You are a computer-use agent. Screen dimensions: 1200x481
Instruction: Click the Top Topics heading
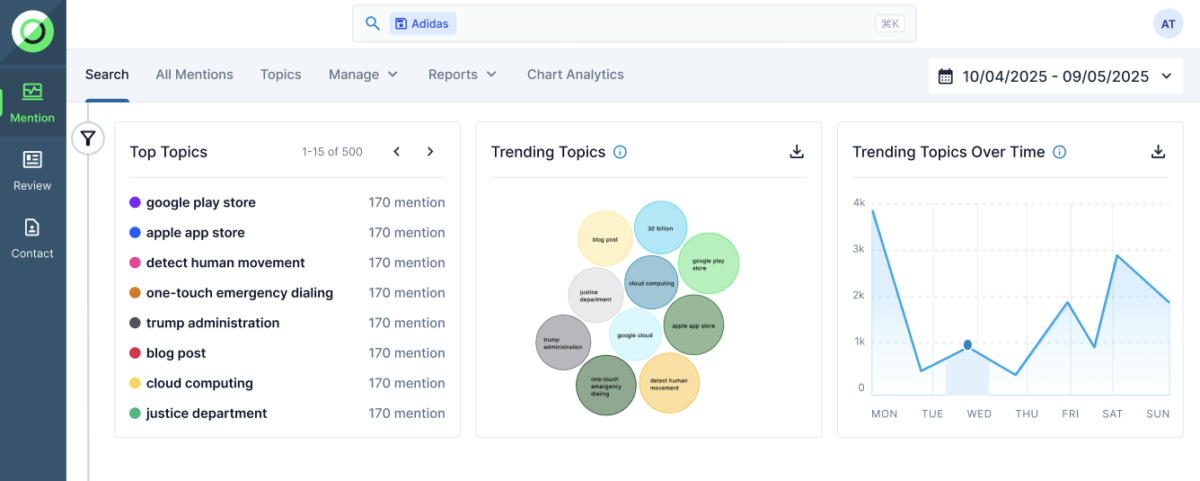click(169, 152)
